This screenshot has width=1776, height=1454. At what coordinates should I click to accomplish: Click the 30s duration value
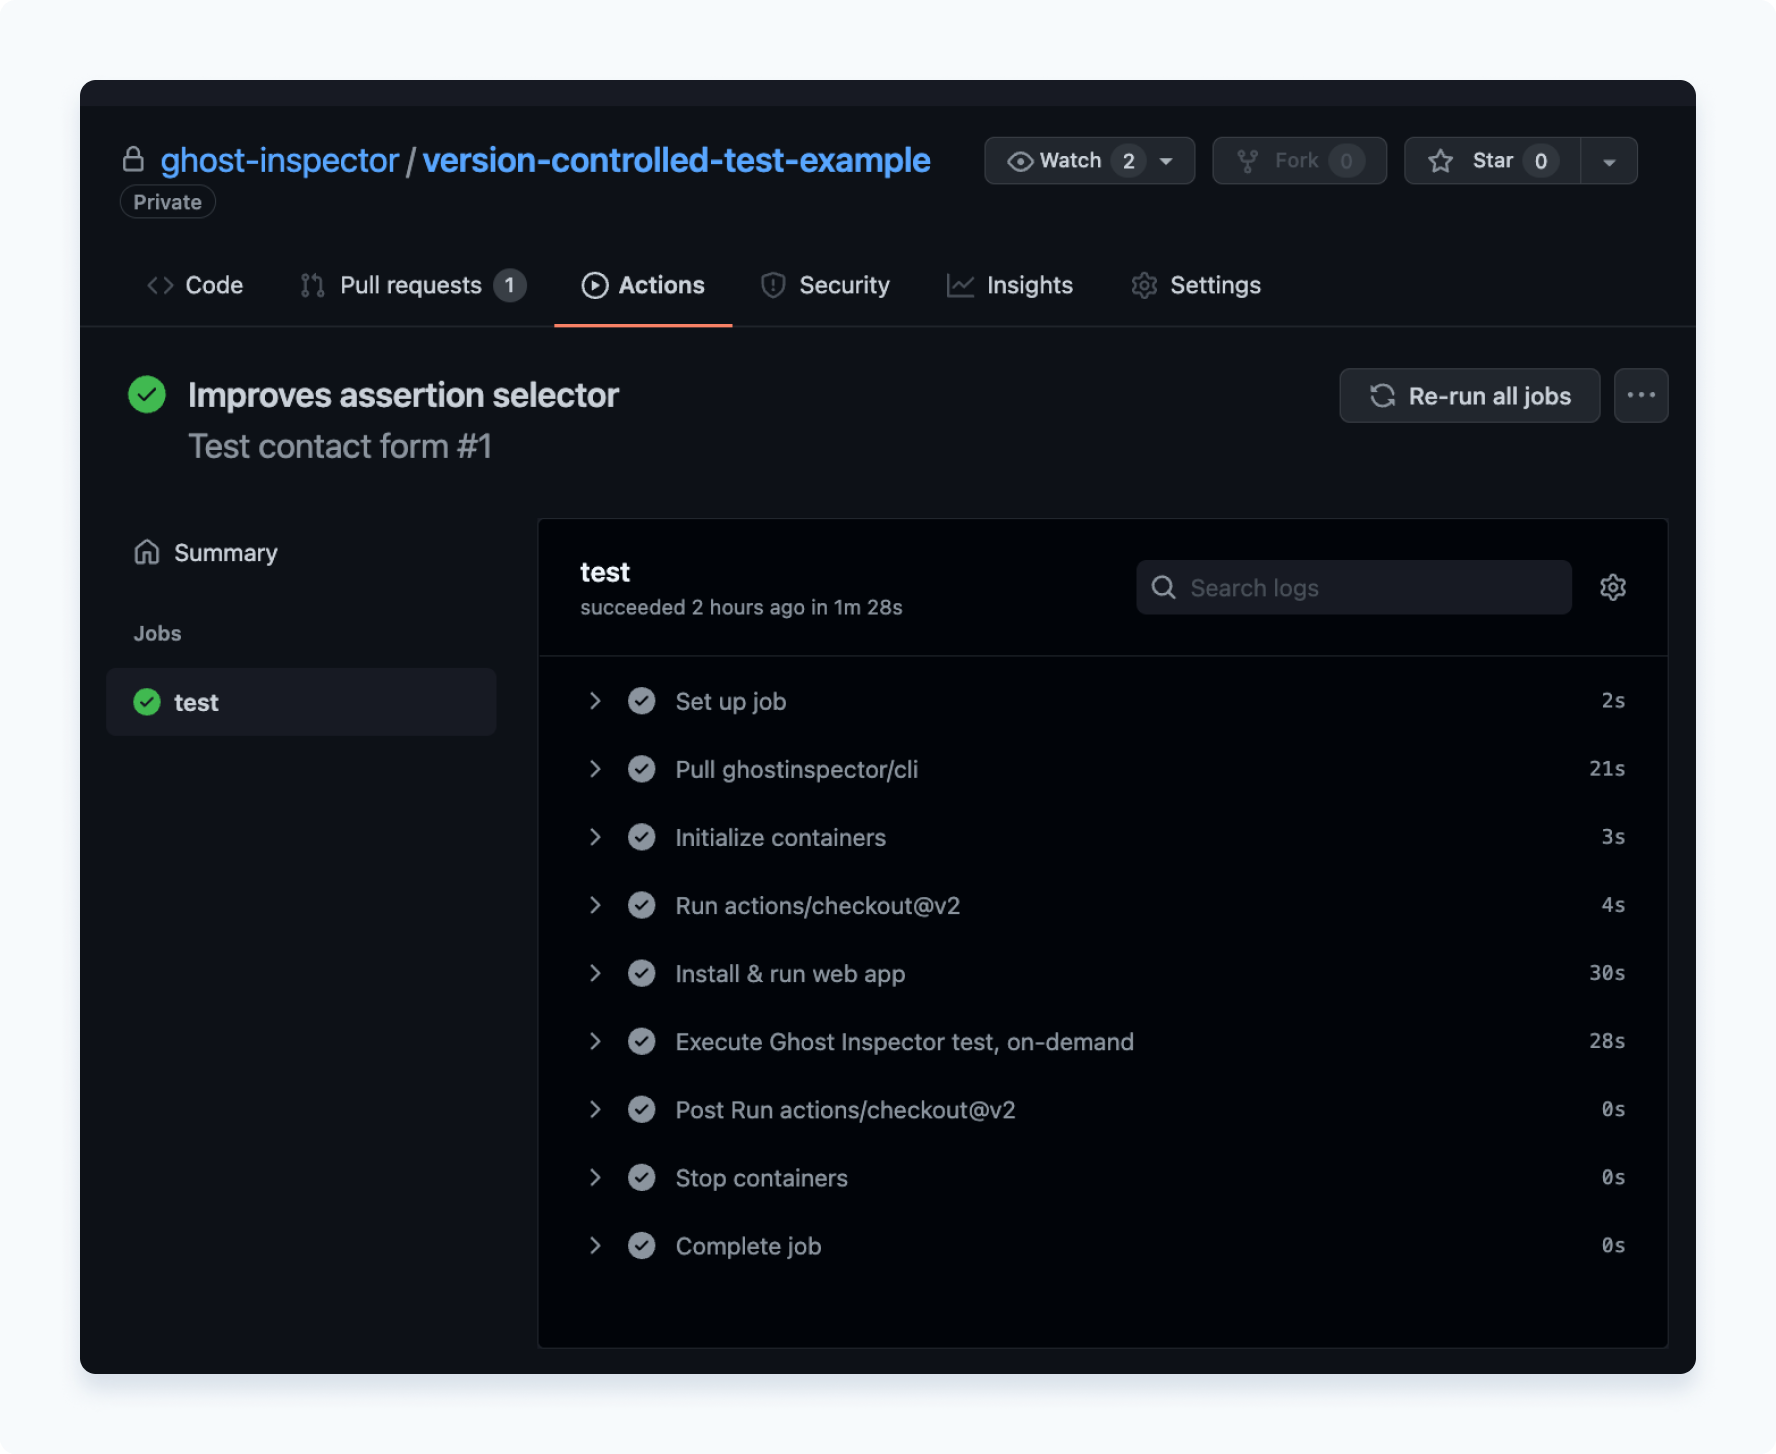(x=1607, y=973)
